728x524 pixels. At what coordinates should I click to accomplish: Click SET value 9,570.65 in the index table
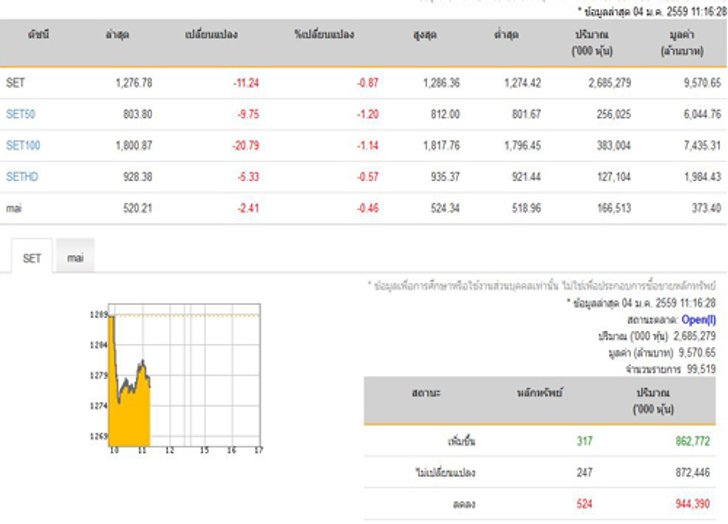pos(702,83)
